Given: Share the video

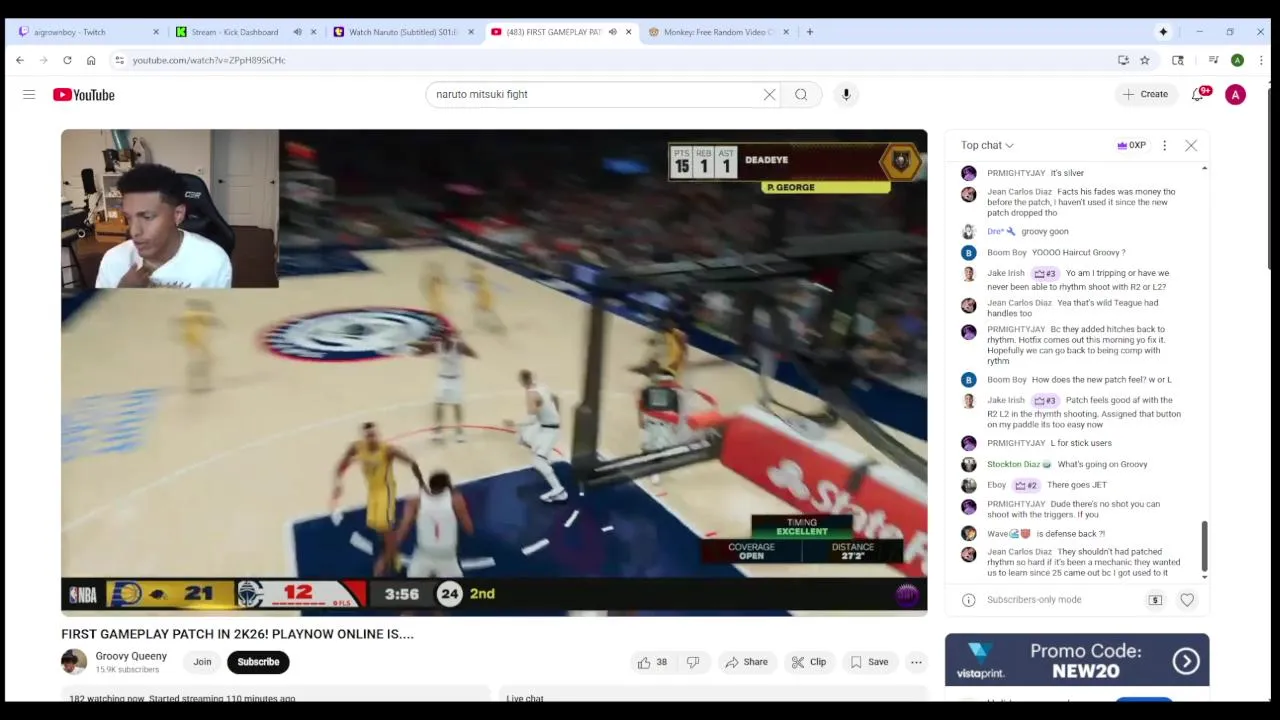Looking at the screenshot, I should pos(746,662).
